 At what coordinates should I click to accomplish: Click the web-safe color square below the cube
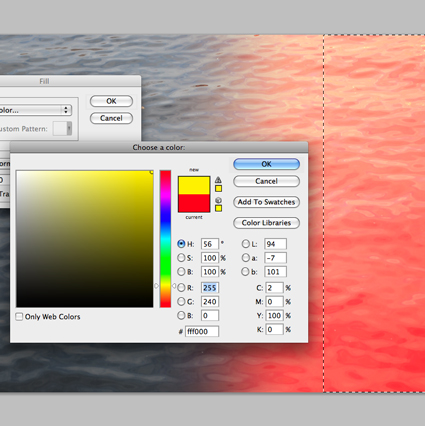click(x=218, y=208)
